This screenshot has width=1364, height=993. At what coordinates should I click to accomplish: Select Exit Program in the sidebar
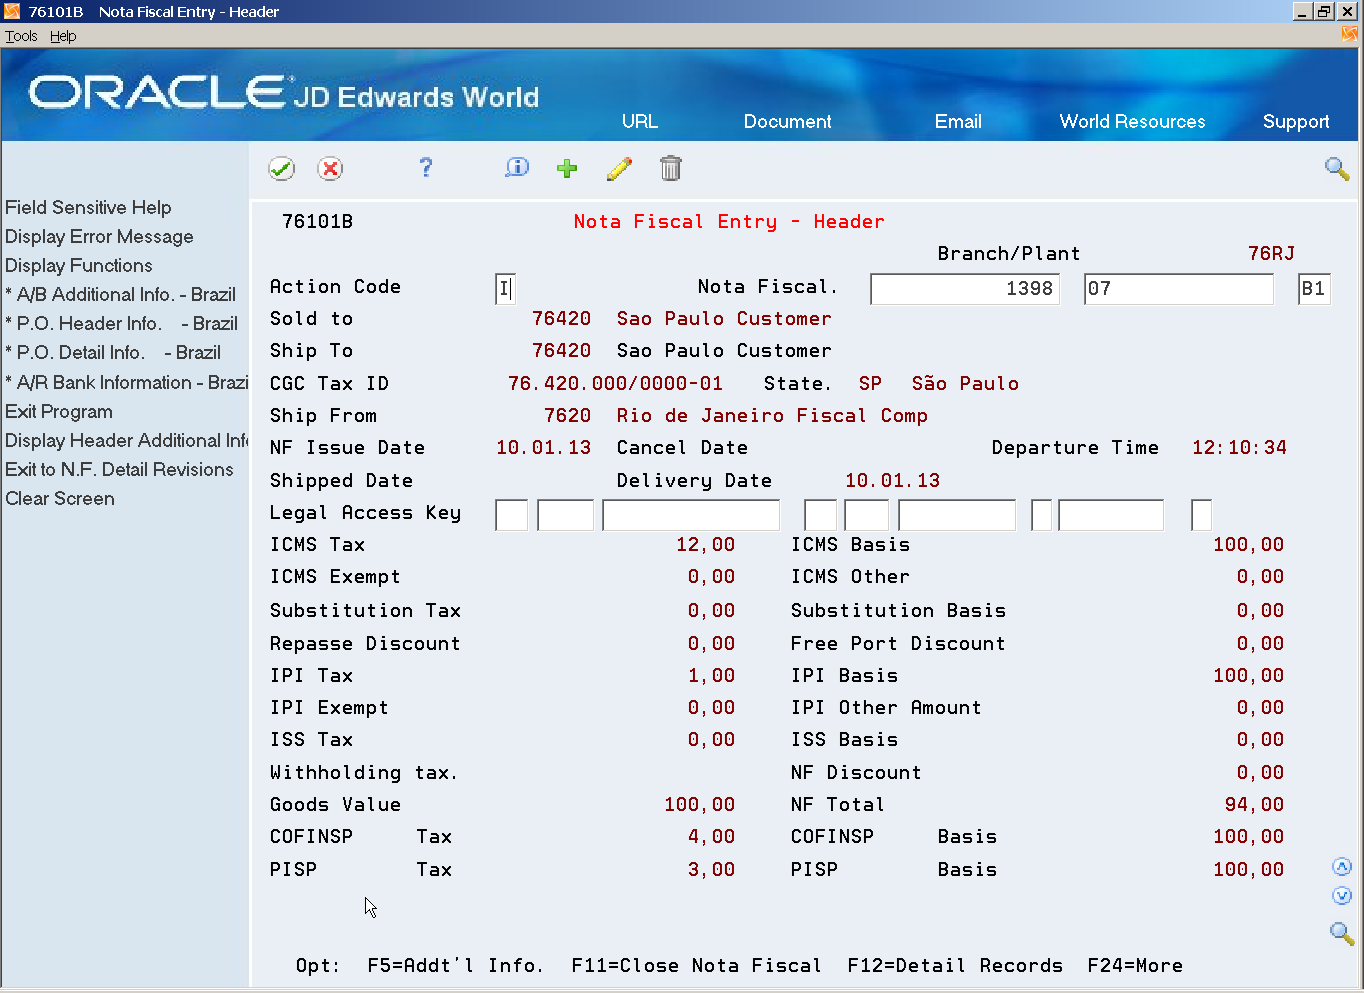pos(59,411)
